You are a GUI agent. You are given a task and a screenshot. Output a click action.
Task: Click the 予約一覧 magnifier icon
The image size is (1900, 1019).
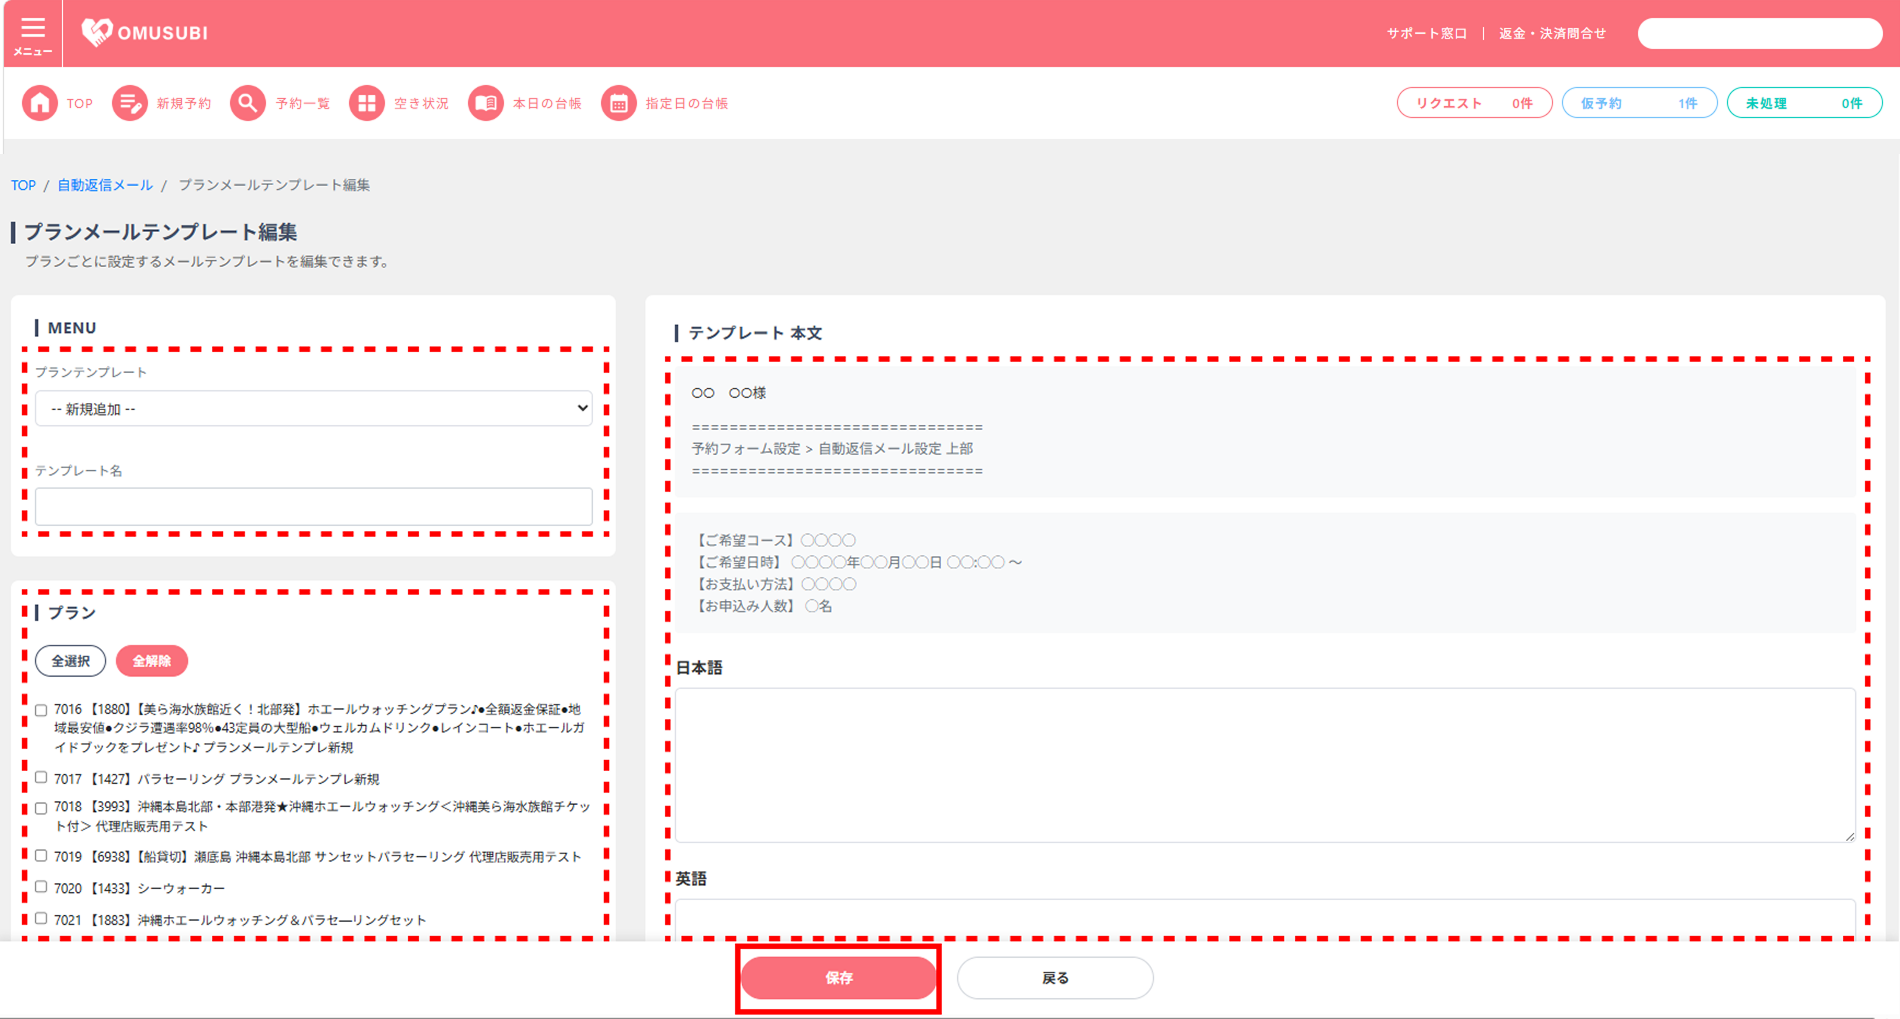tap(248, 103)
